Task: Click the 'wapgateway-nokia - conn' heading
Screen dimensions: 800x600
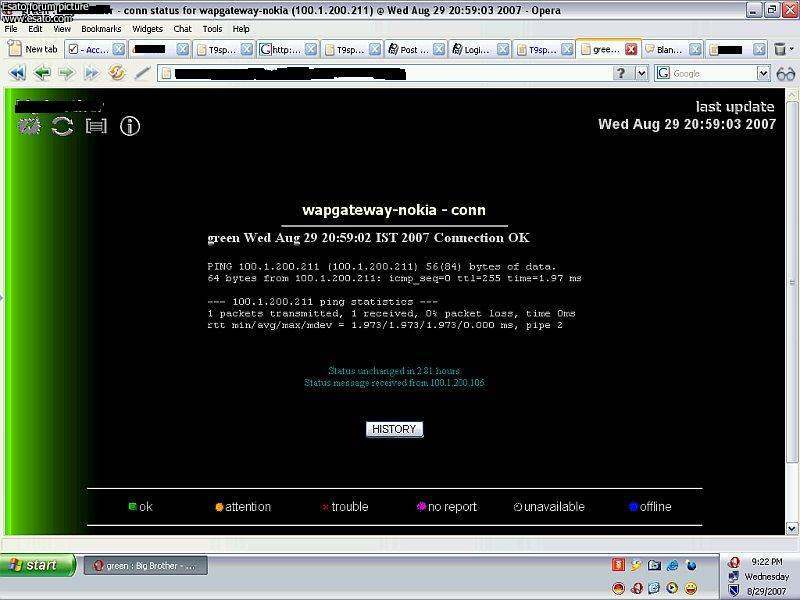Action: (394, 210)
